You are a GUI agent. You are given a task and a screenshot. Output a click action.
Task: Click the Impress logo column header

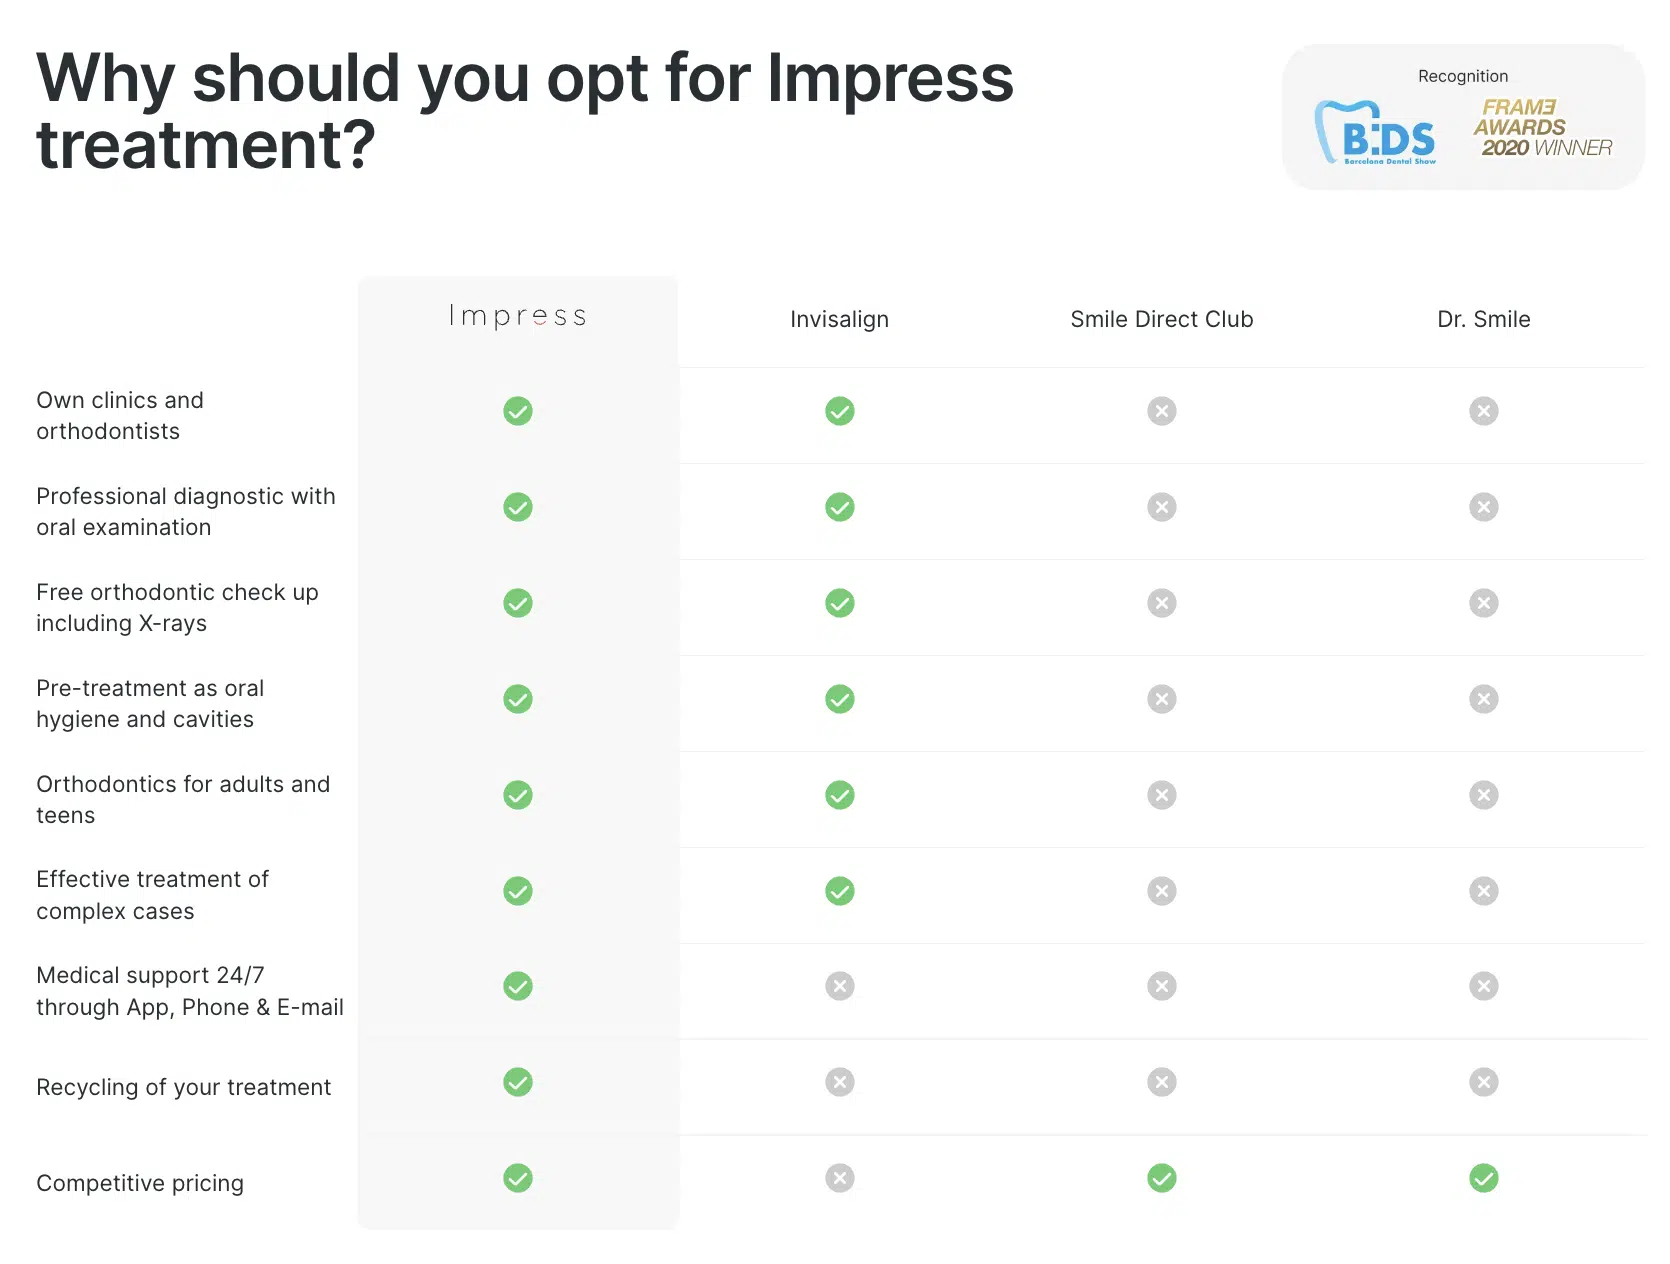(518, 316)
